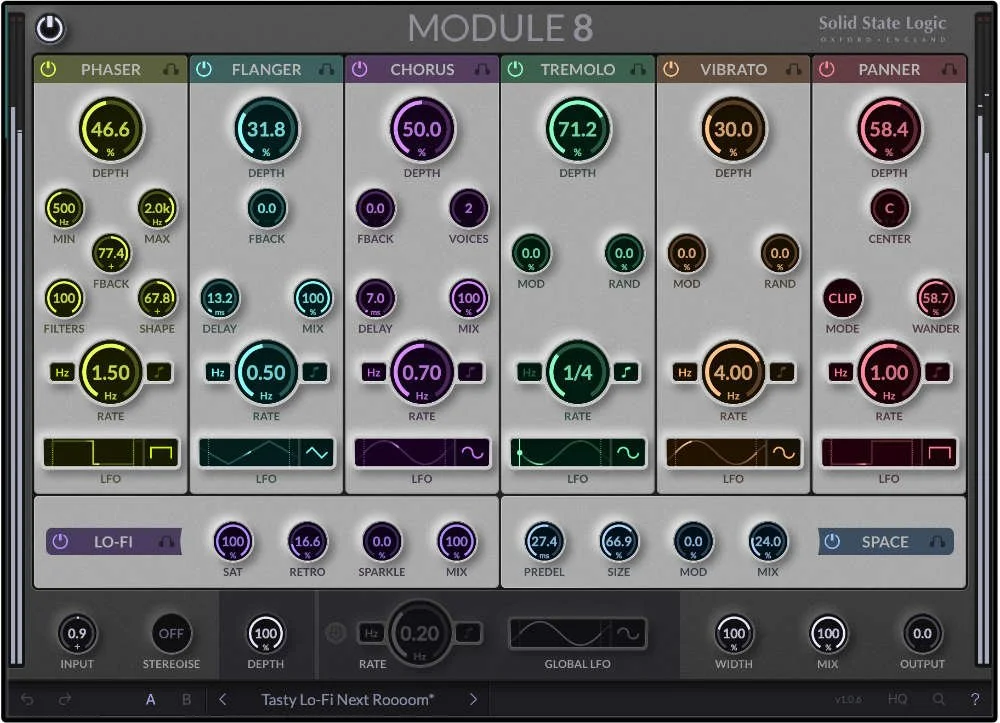Image resolution: width=1000 pixels, height=723 pixels.
Task: Set Vibrato rate to Hz mode
Action: (684, 372)
